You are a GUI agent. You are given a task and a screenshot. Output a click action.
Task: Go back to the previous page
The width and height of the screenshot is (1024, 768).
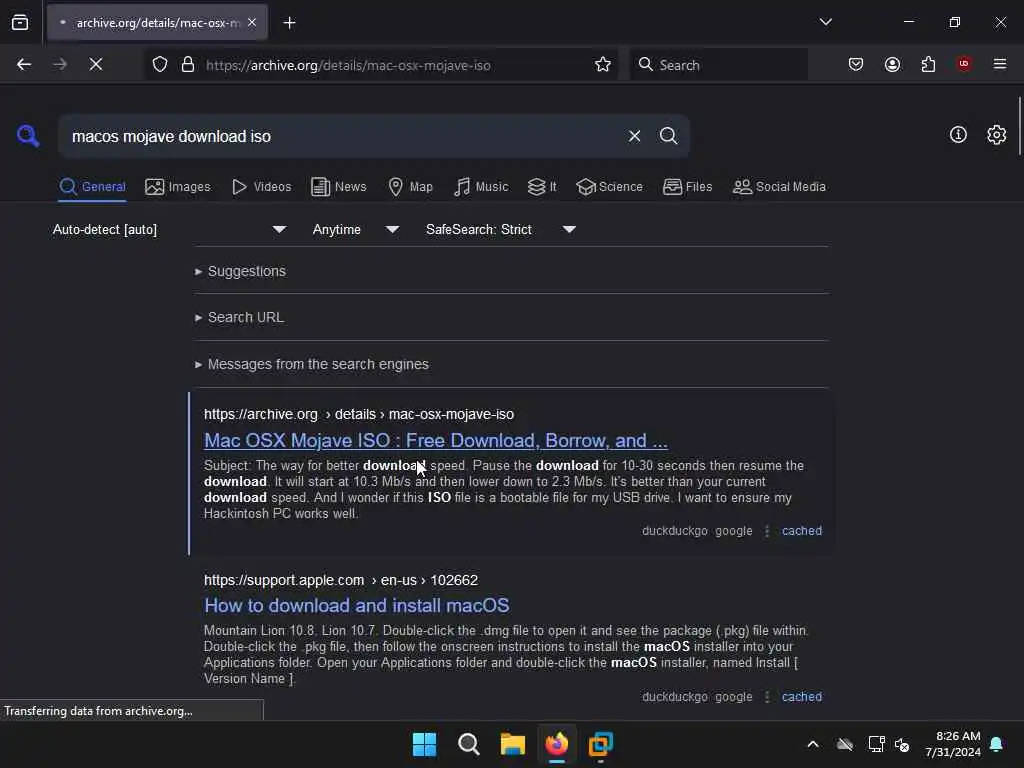pos(24,64)
